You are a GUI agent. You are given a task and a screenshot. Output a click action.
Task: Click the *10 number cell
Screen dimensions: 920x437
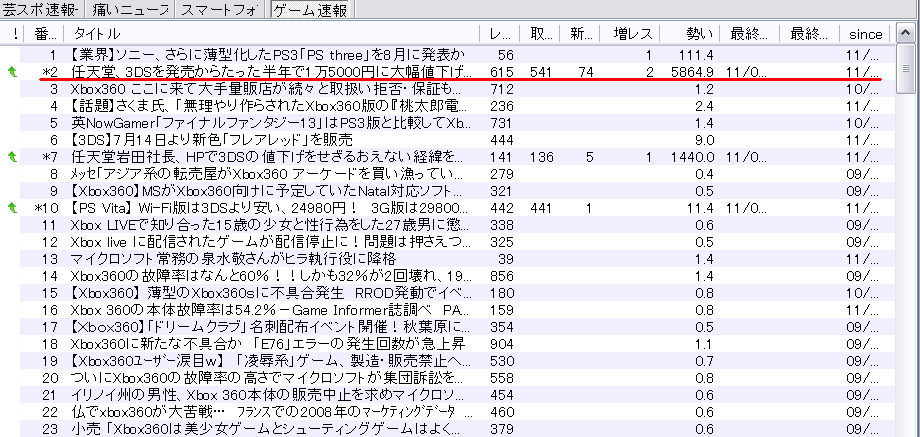coord(46,208)
